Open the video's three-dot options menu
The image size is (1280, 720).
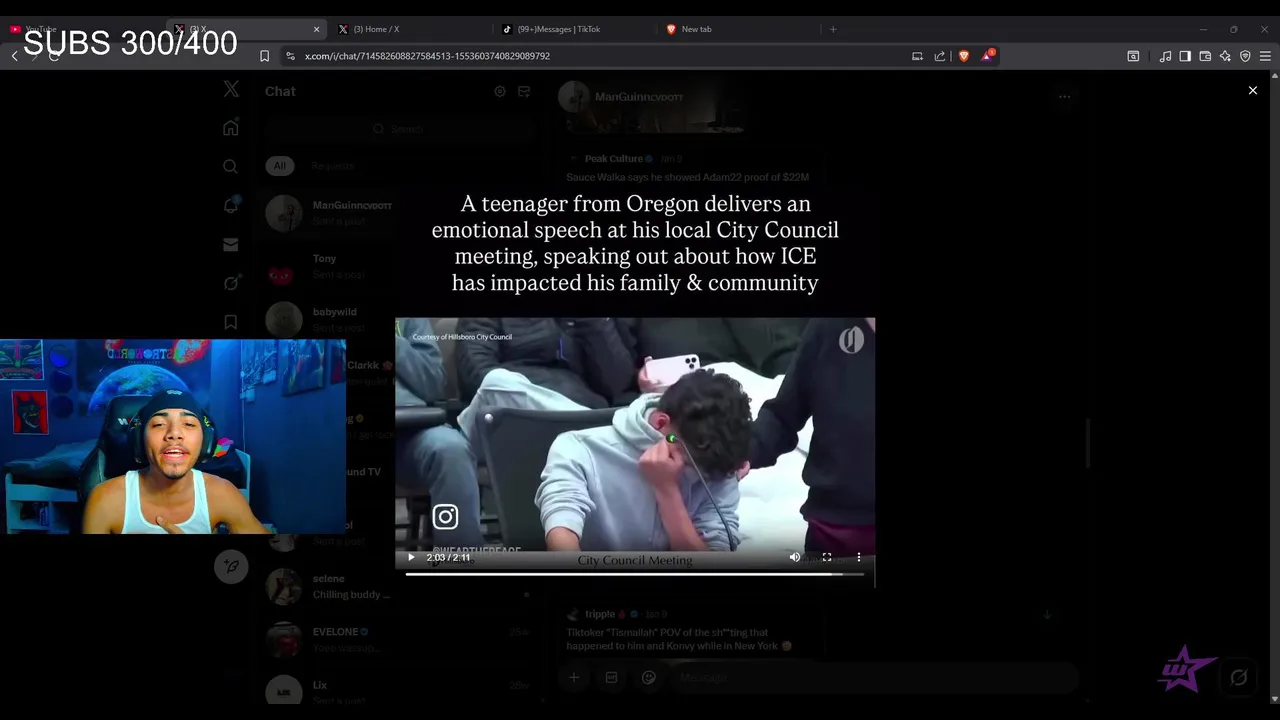coord(859,557)
